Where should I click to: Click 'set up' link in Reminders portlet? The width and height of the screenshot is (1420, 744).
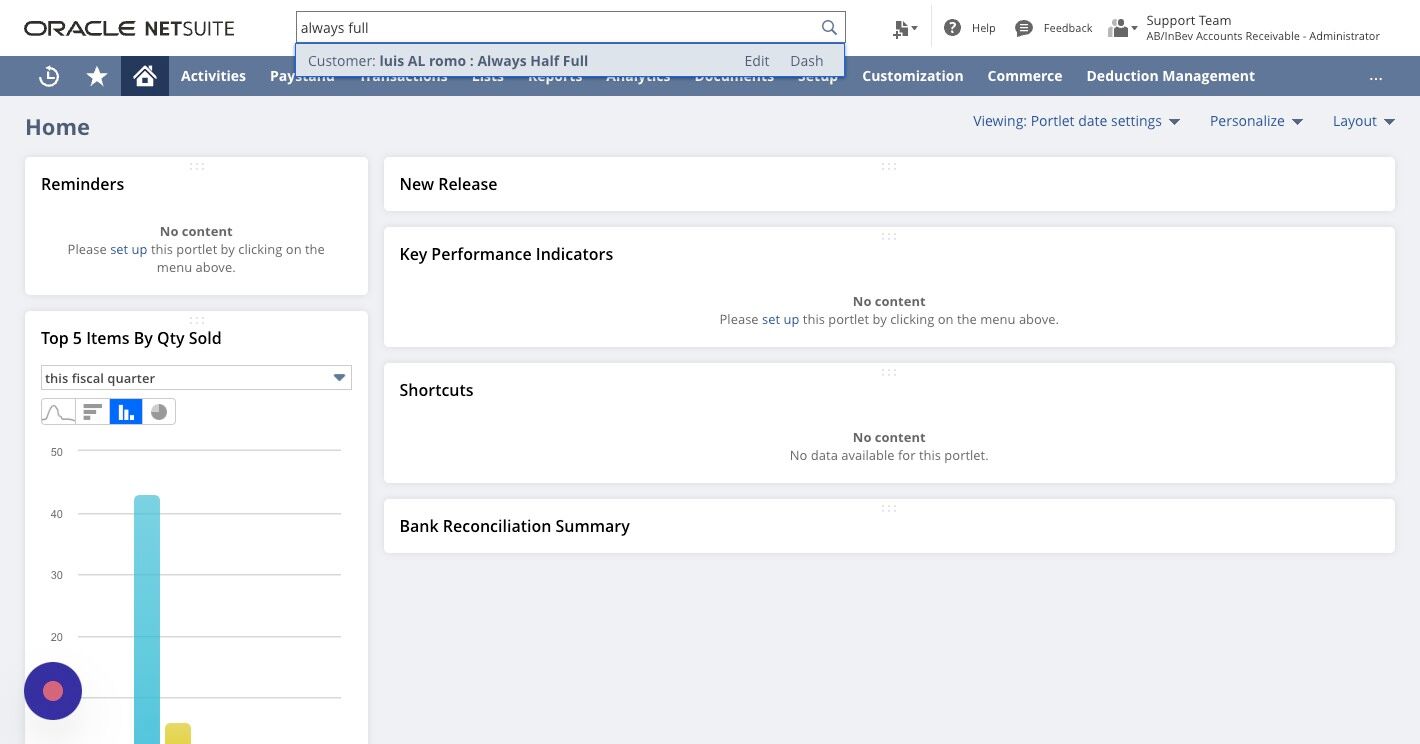(x=128, y=250)
